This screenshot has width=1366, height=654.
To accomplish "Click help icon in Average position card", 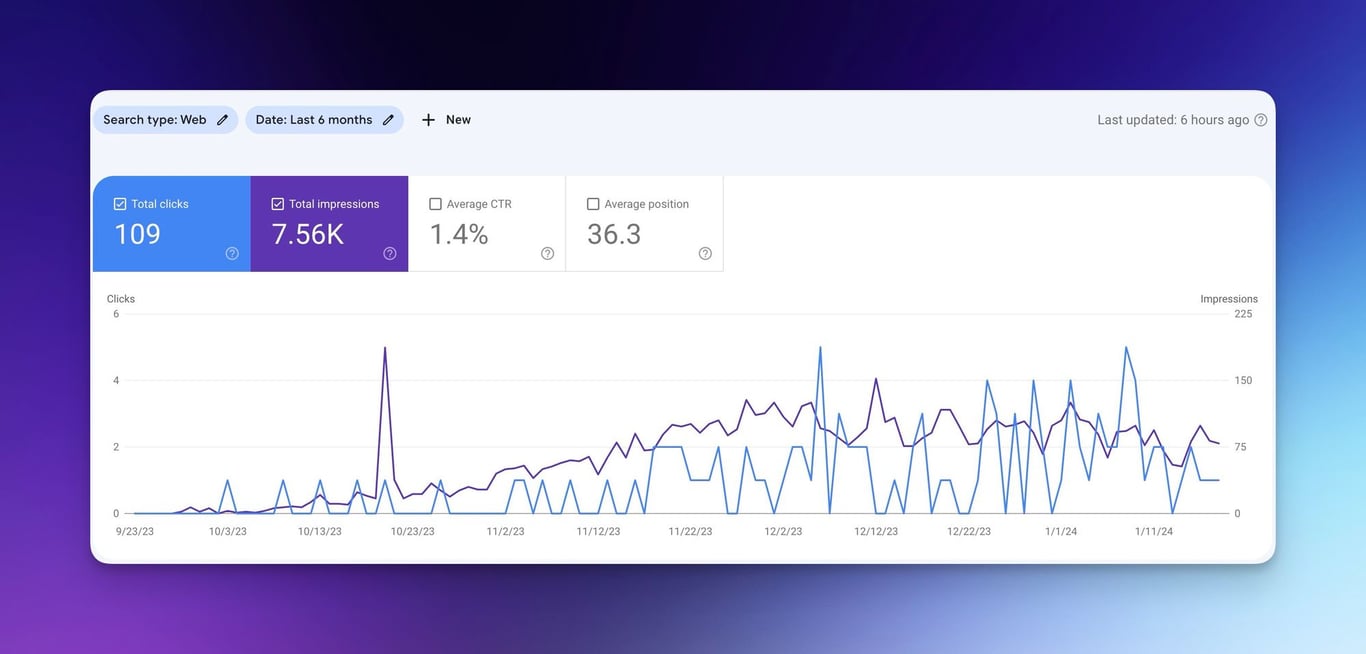I will point(705,253).
